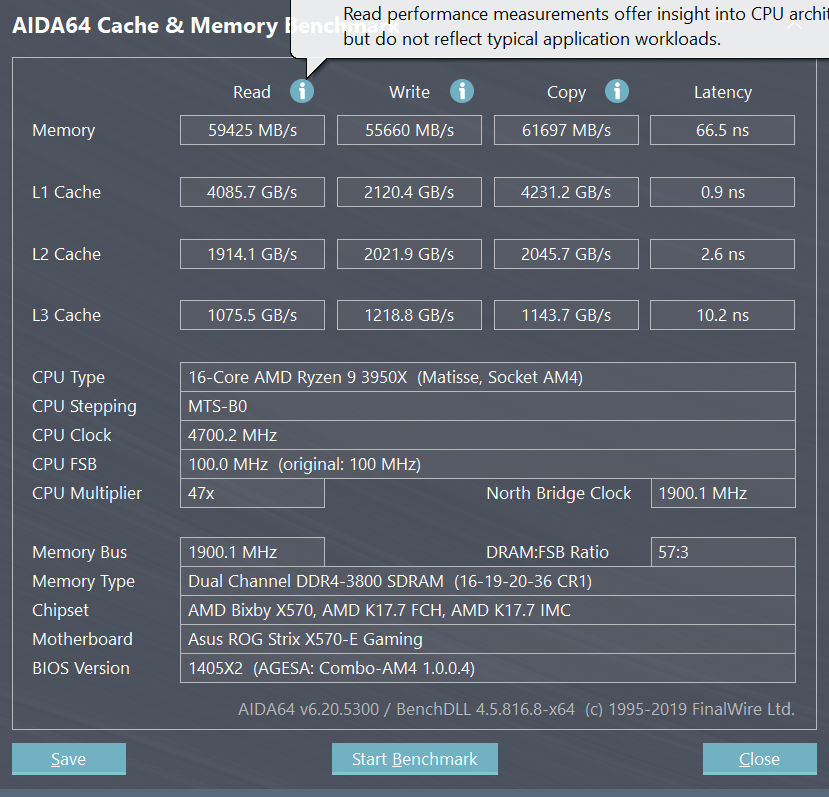Click the CPU Type label
Image resolution: width=829 pixels, height=797 pixels.
click(x=68, y=378)
